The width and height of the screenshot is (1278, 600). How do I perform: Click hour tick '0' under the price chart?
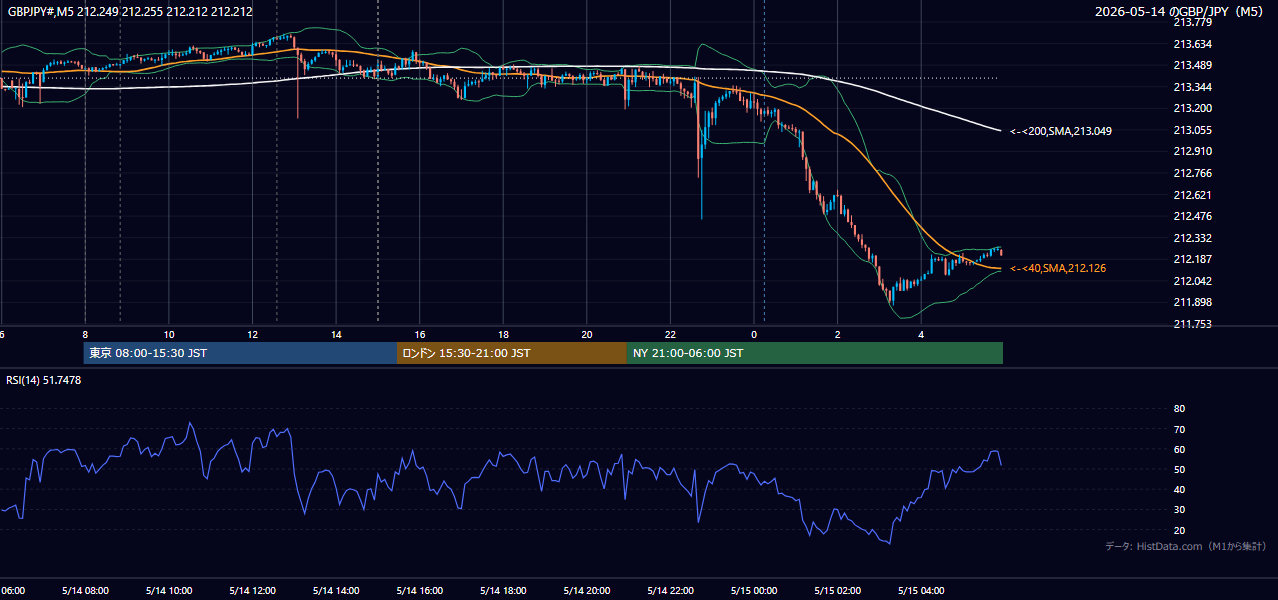point(754,335)
